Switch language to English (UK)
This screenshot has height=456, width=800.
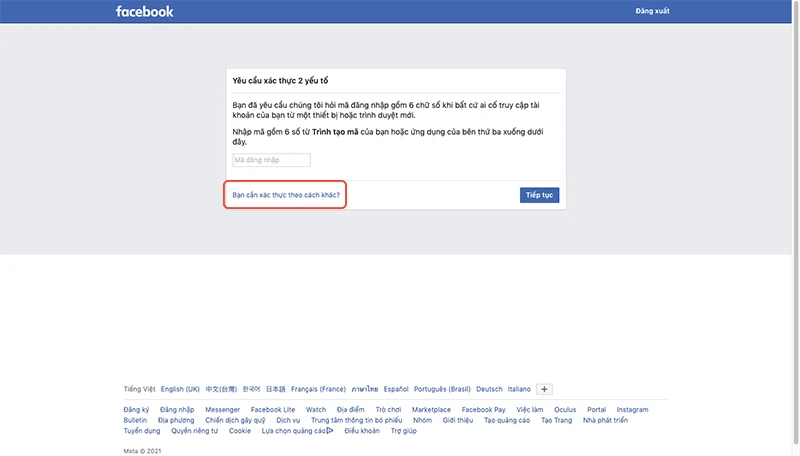(180, 389)
